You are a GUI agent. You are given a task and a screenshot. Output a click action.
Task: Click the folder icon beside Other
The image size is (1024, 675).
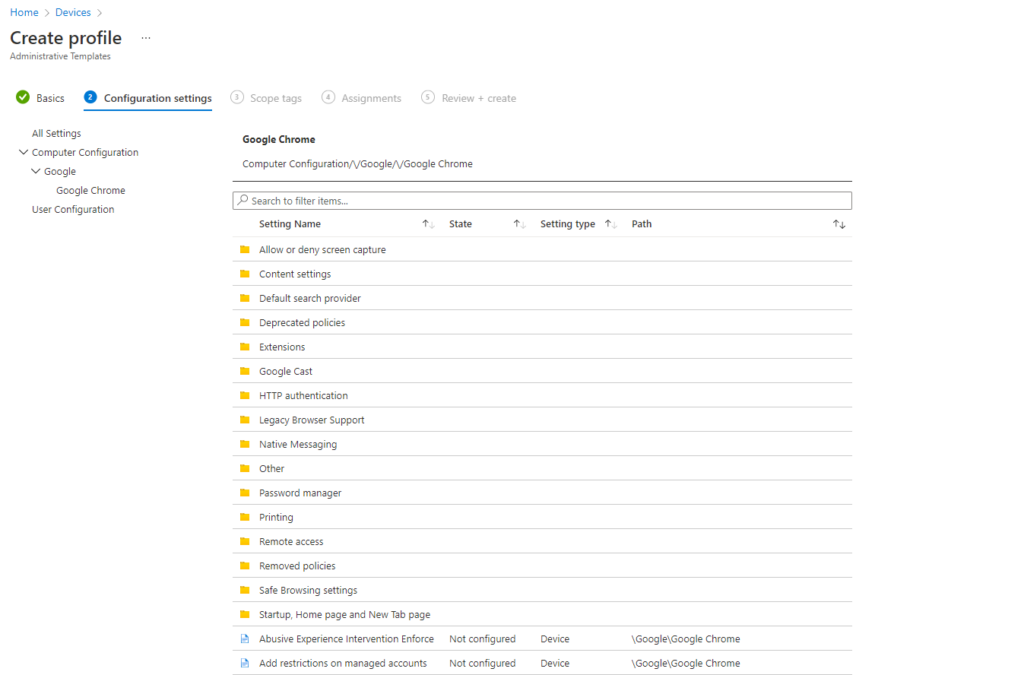(x=245, y=468)
